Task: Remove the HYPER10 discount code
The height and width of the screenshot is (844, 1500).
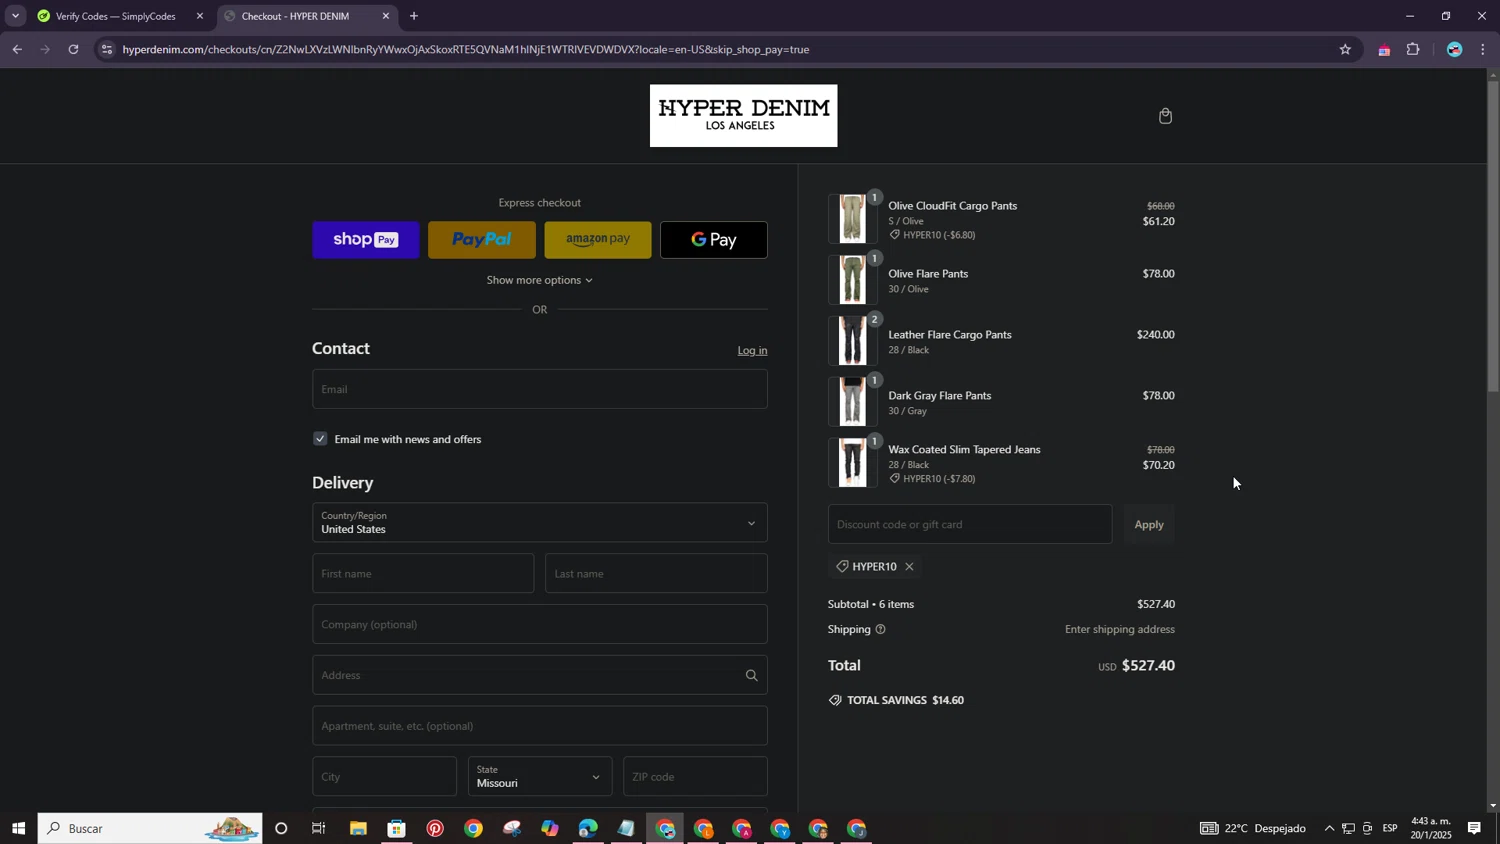Action: (x=909, y=567)
